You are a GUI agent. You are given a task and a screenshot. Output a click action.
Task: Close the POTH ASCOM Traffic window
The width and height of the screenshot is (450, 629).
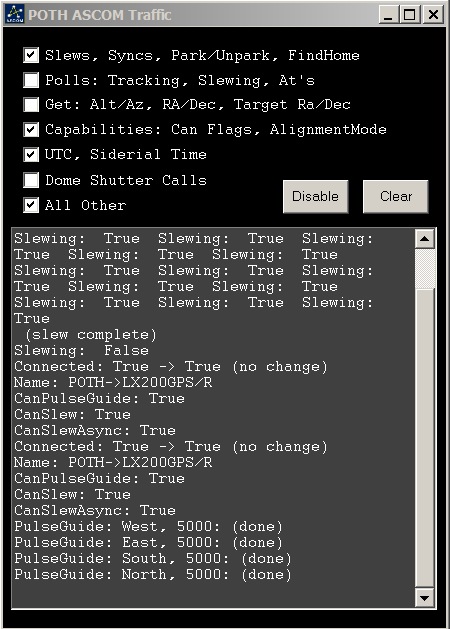(x=434, y=15)
